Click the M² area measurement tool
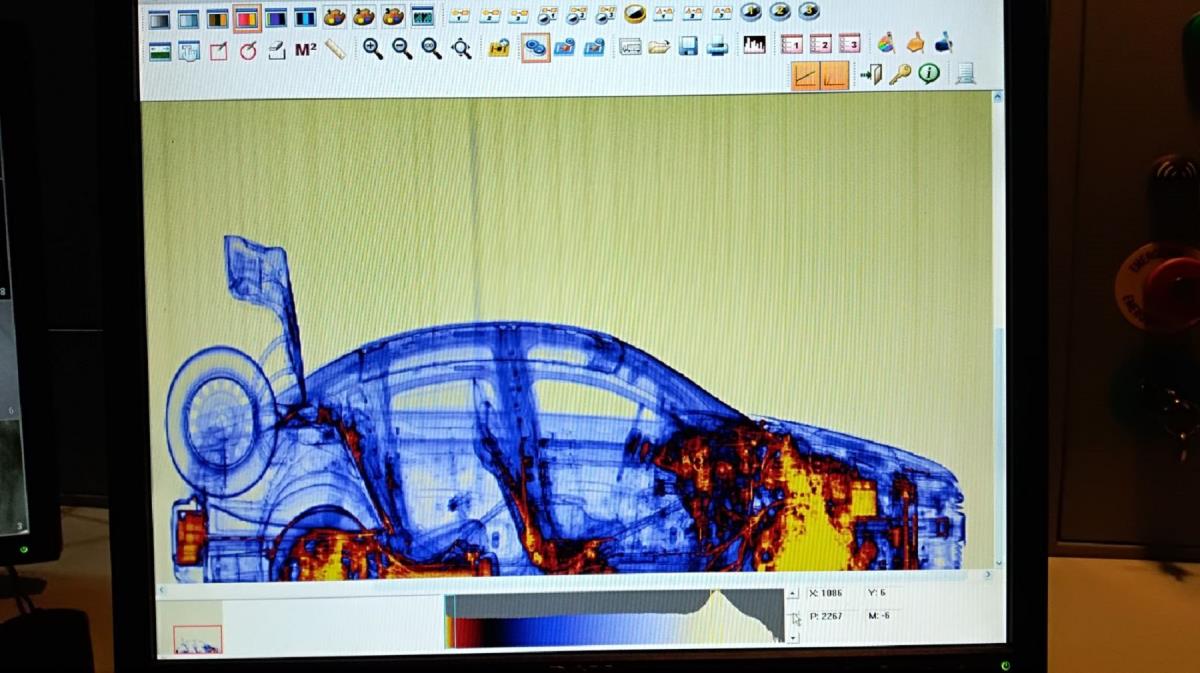The height and width of the screenshot is (673, 1200). [x=305, y=49]
